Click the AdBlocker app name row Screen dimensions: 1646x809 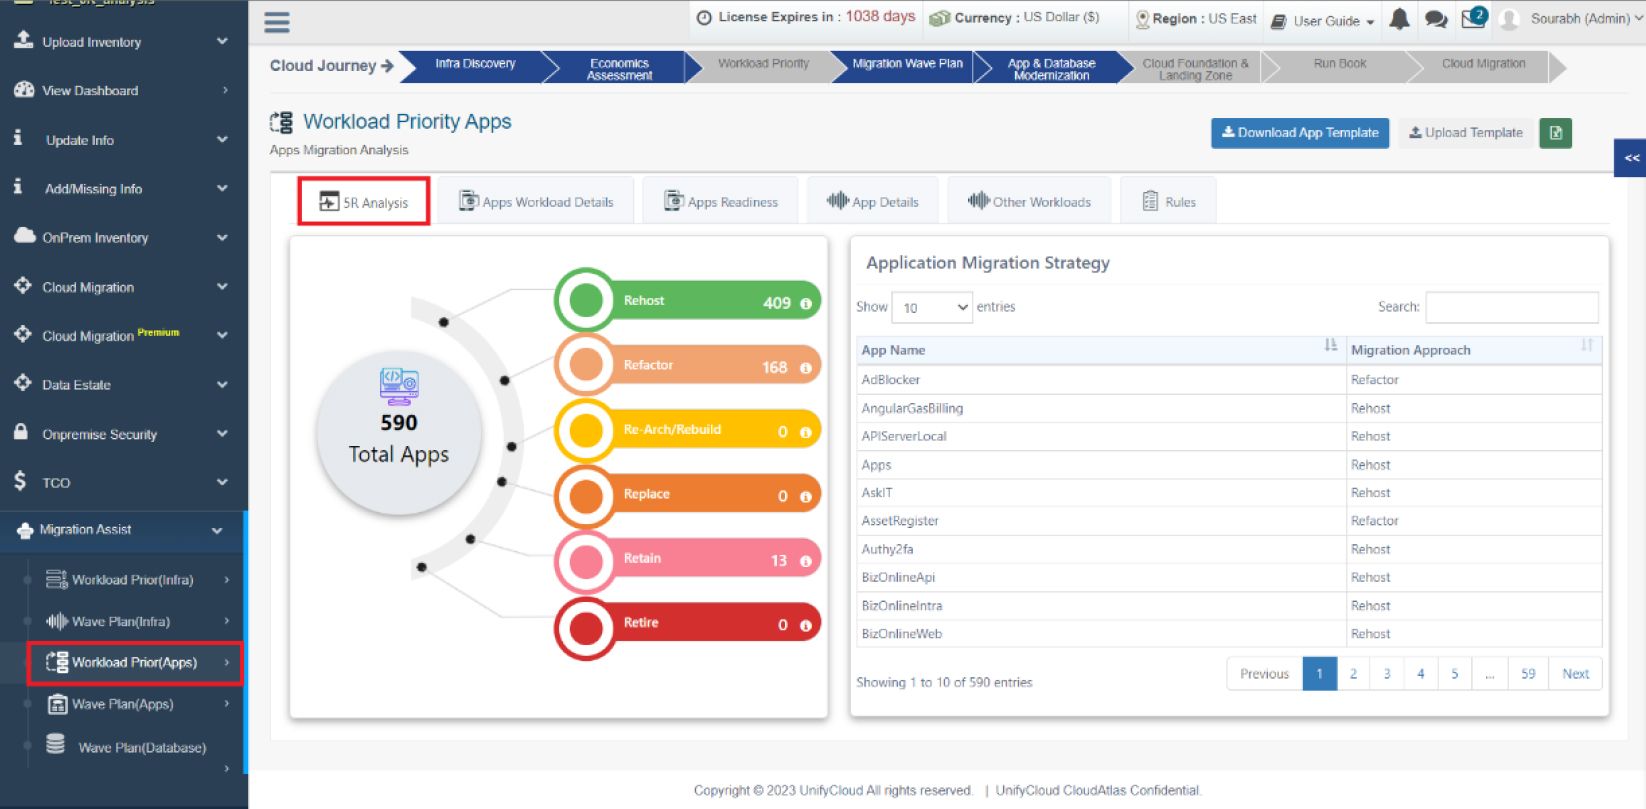pos(1101,380)
